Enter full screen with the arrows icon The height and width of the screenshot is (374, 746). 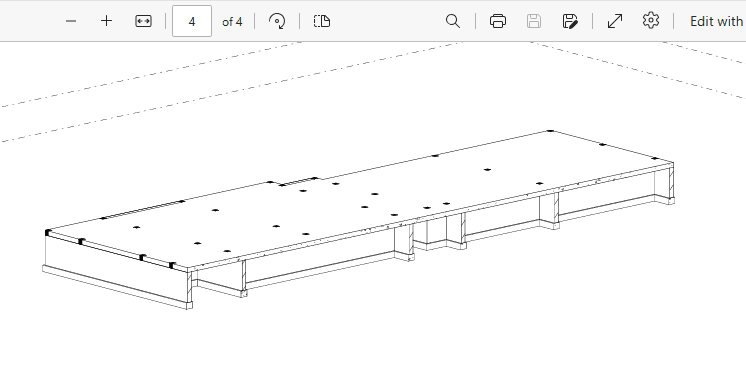tap(615, 21)
